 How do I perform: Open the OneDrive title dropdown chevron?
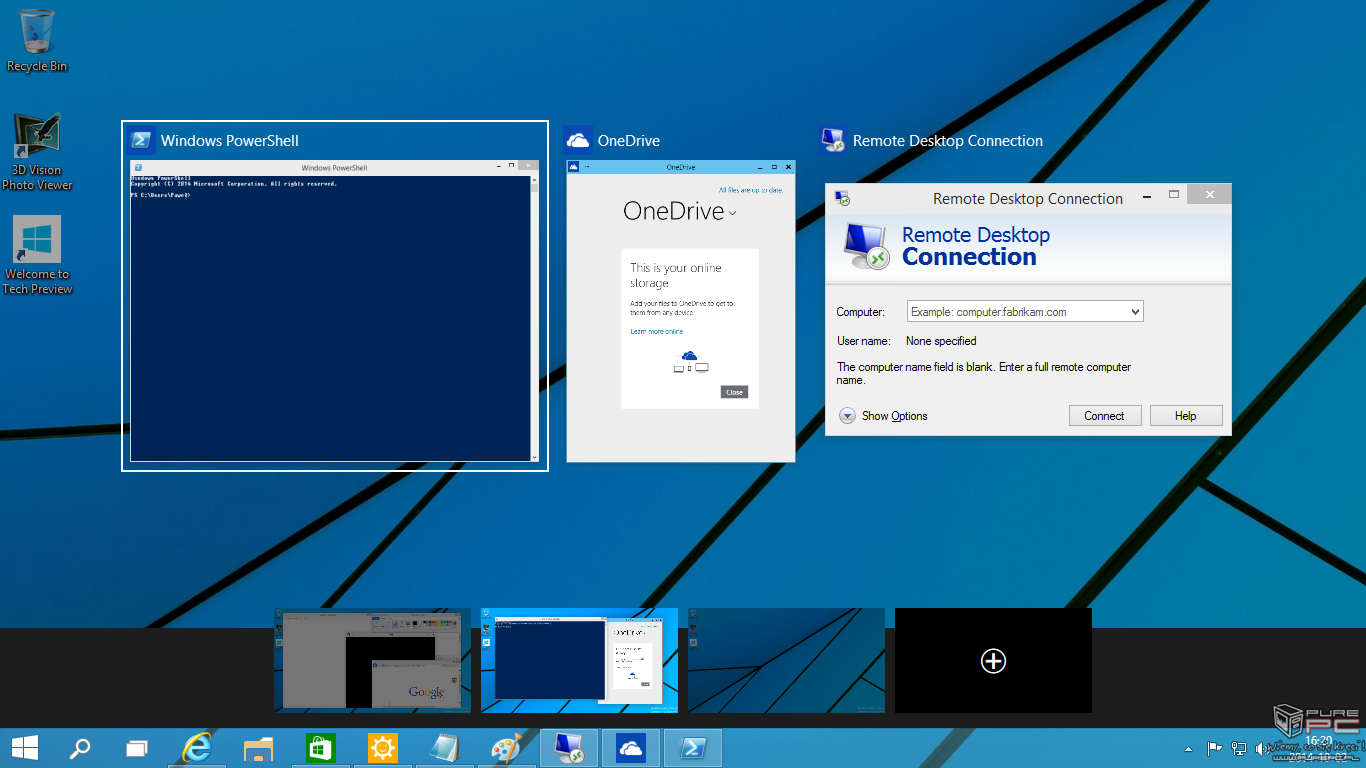(732, 213)
